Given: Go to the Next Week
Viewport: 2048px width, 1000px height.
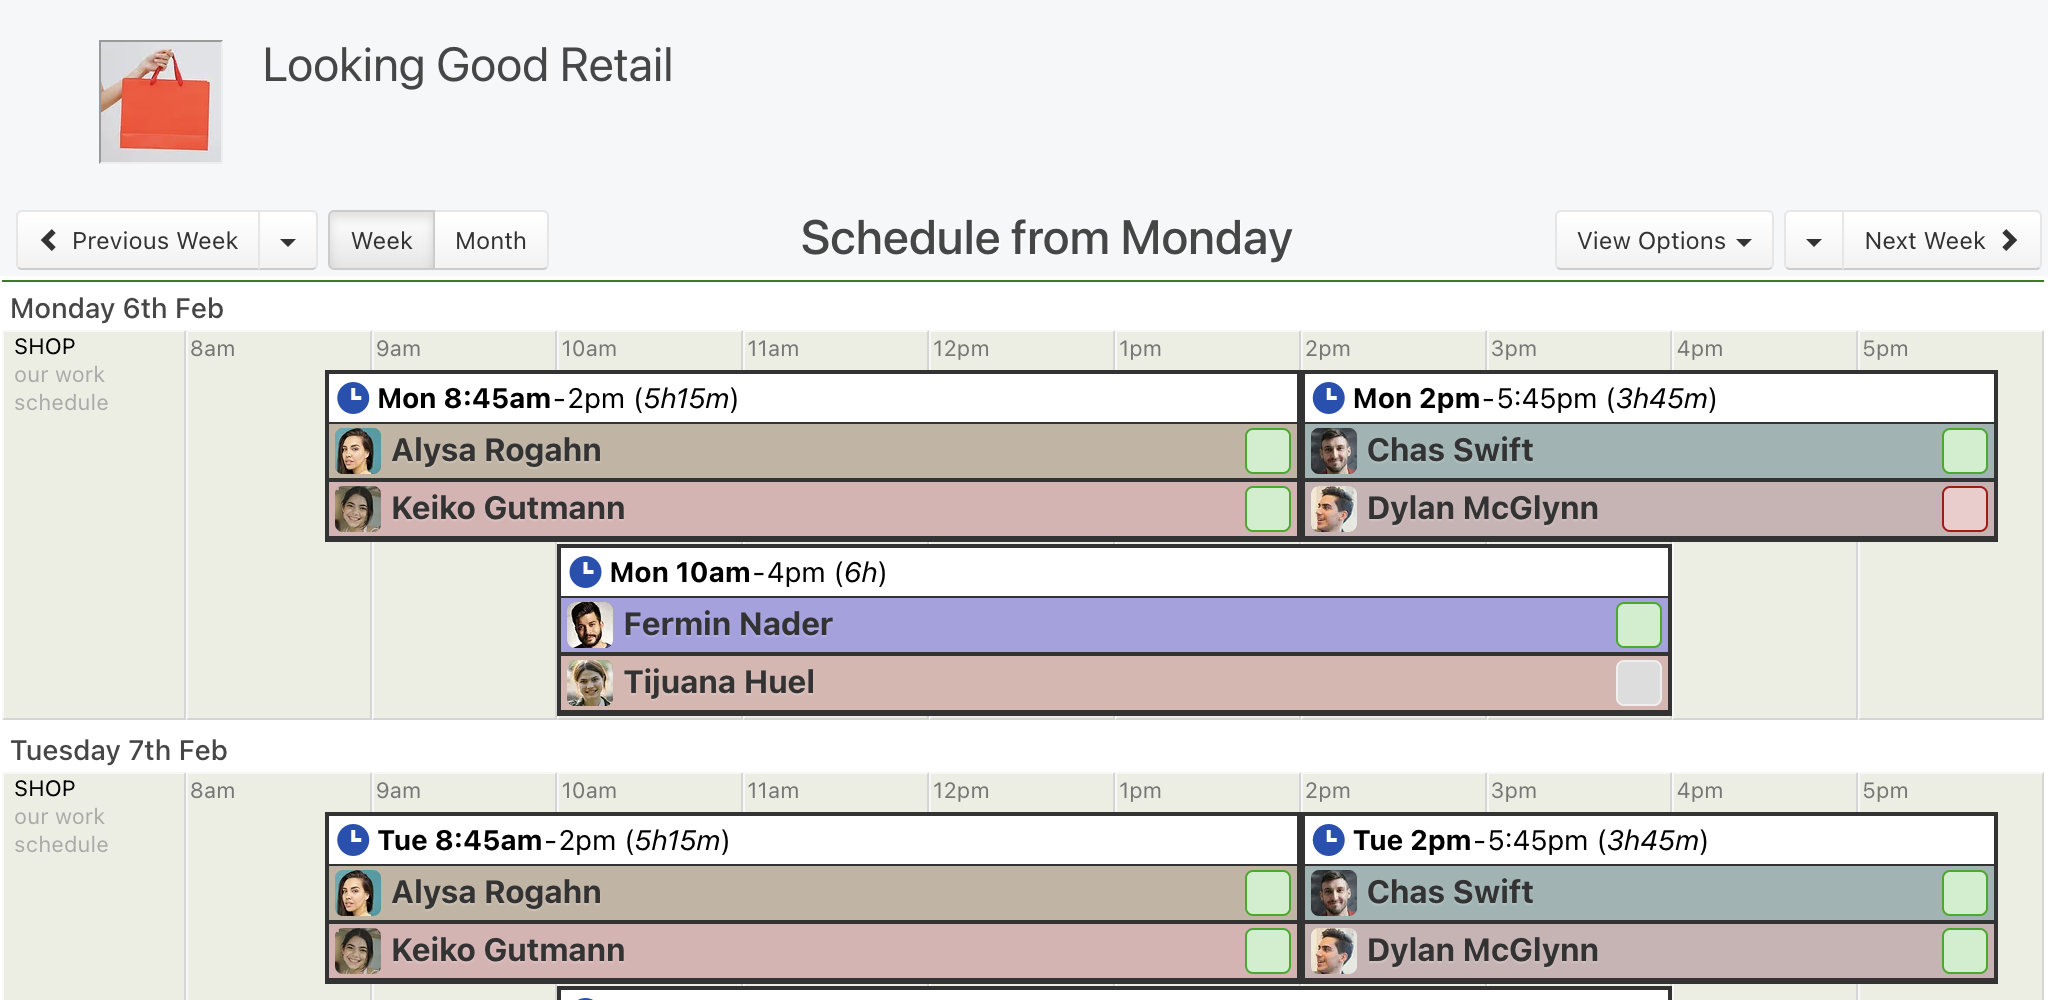Looking at the screenshot, I should (1941, 240).
